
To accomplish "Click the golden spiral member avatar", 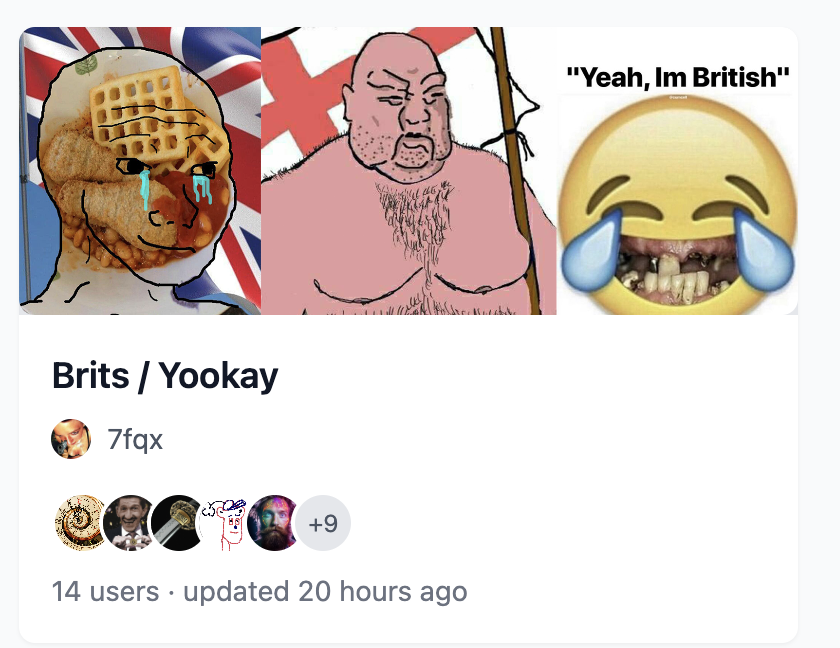I will point(80,523).
